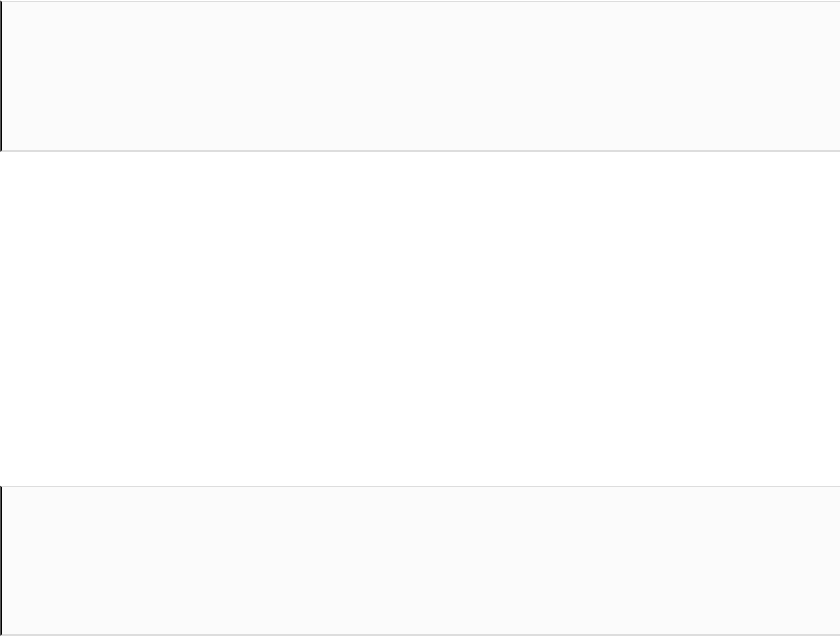Click the dark left border of the top block
The height and width of the screenshot is (636, 840).
tap(1, 75)
